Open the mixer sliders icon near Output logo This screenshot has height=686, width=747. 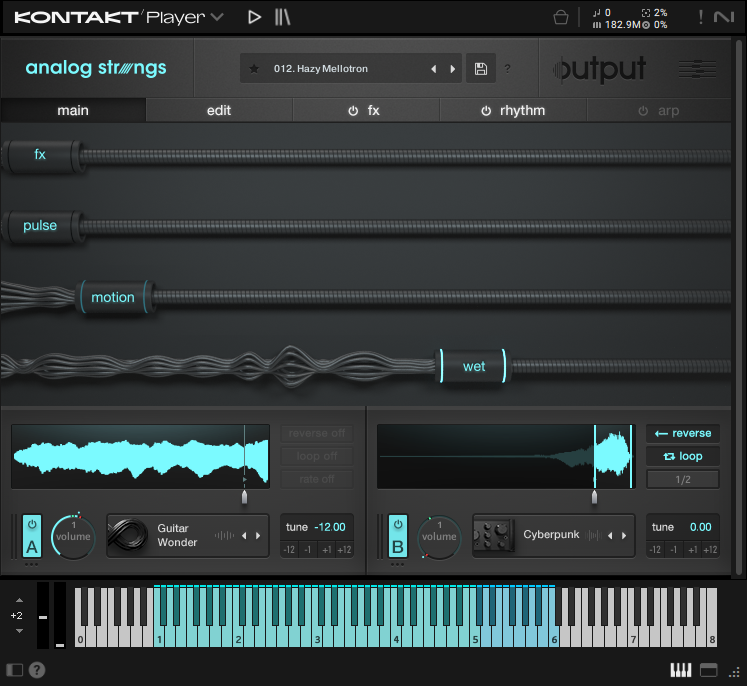click(x=697, y=69)
